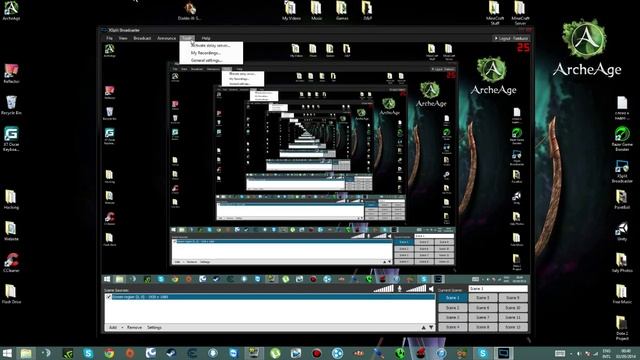The height and width of the screenshot is (360, 640).
Task: Select XSplit Broadcaster shortcut on real desktop right column
Action: coord(622,171)
